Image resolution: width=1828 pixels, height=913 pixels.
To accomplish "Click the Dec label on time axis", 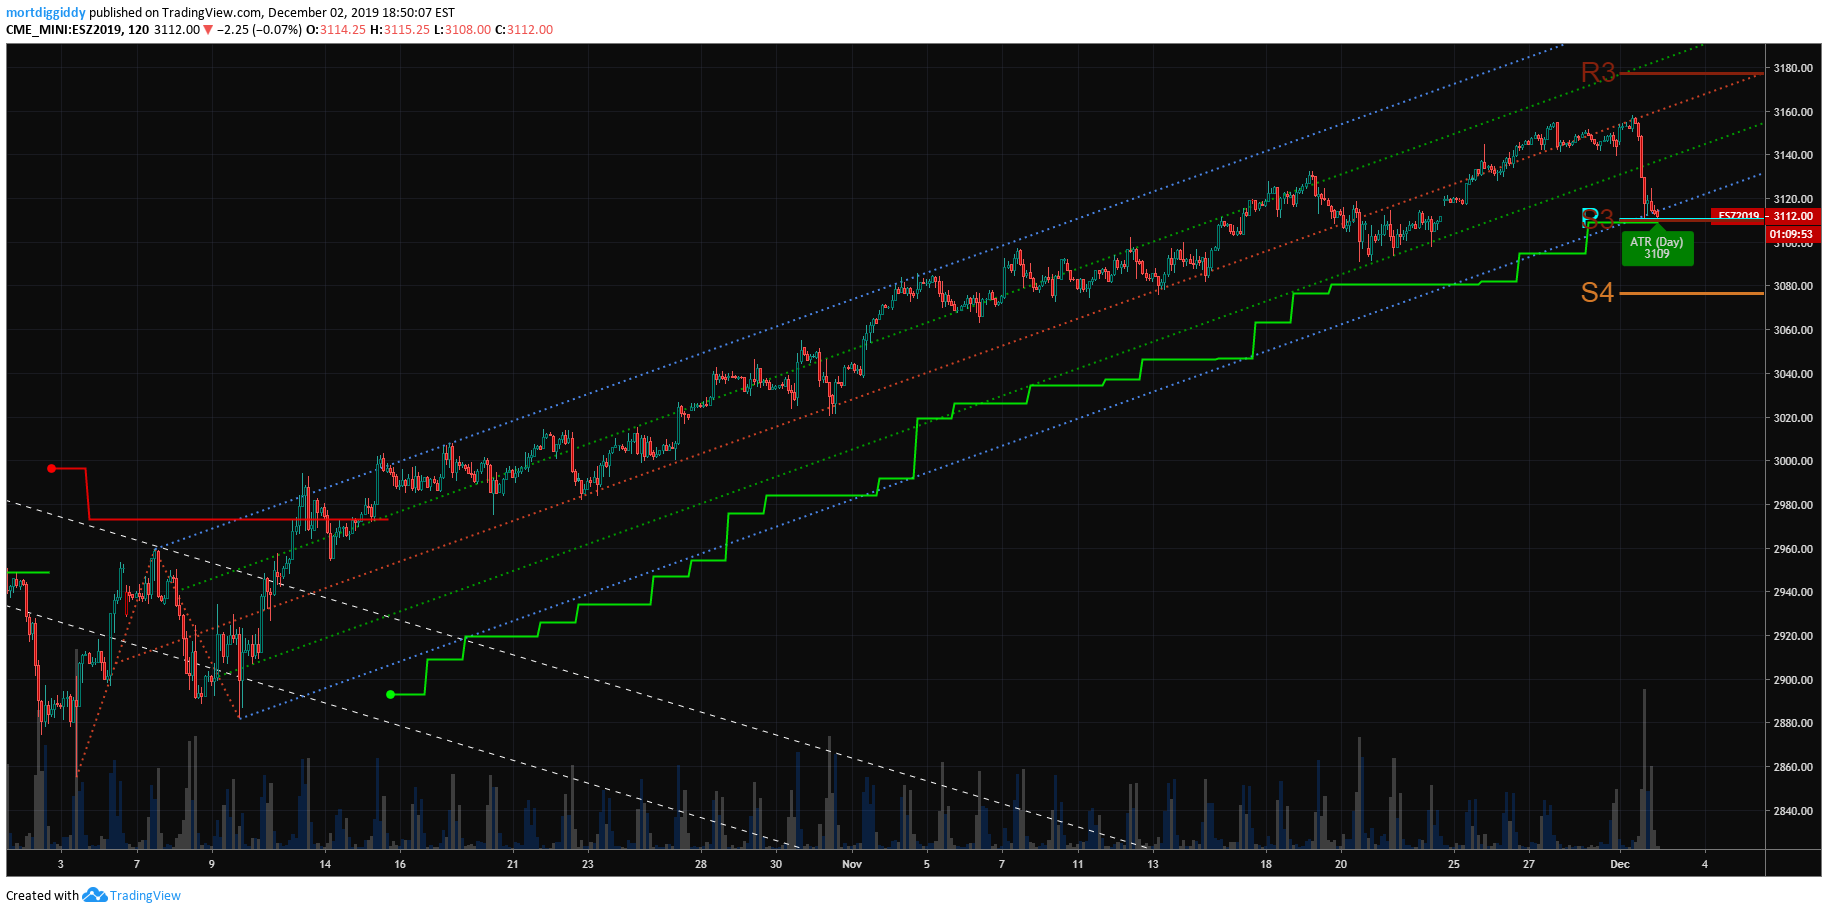I will click(1620, 864).
